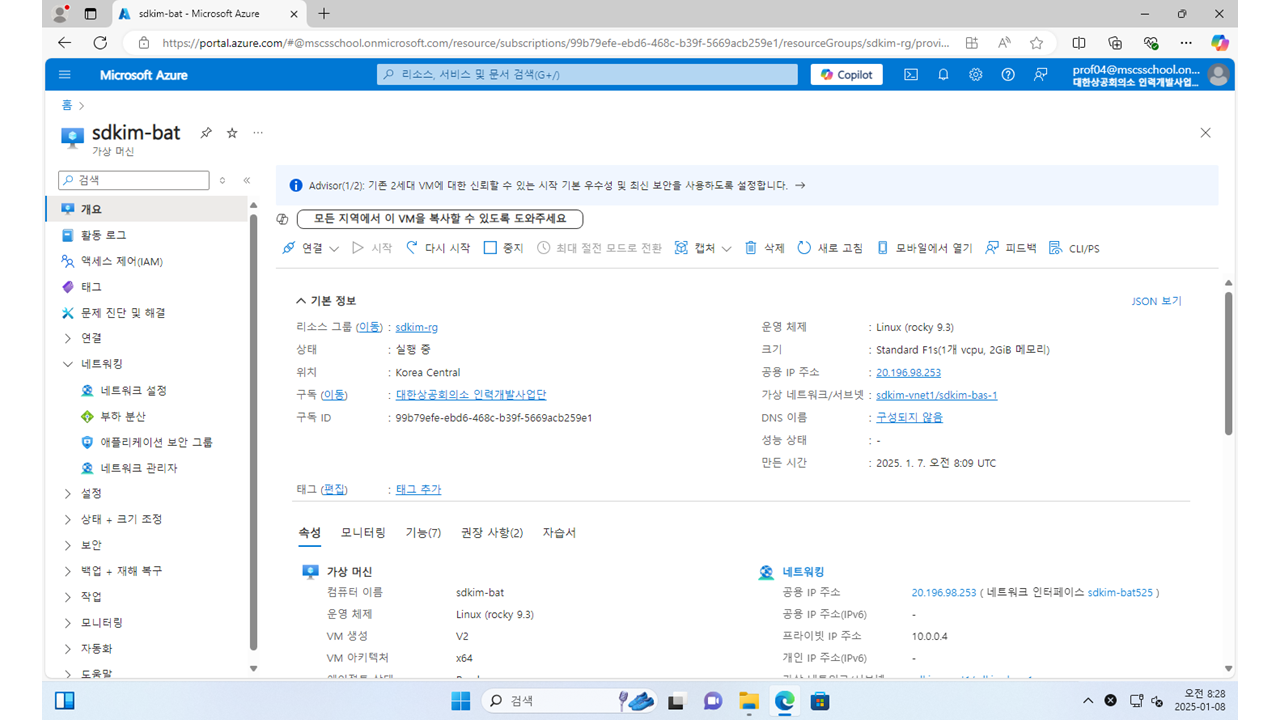Click 다시 시작 restart button

point(437,248)
